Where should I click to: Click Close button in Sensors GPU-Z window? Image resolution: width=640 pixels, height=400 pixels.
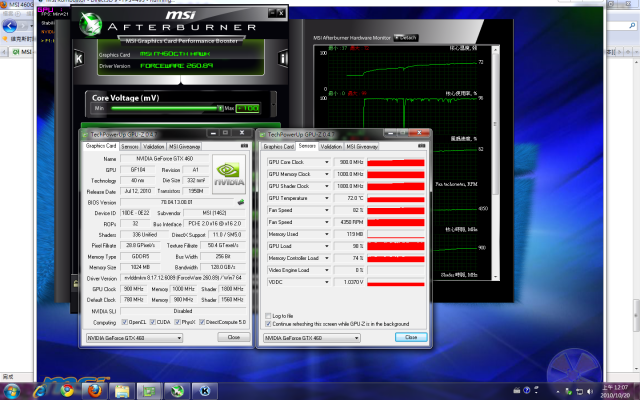click(411, 337)
